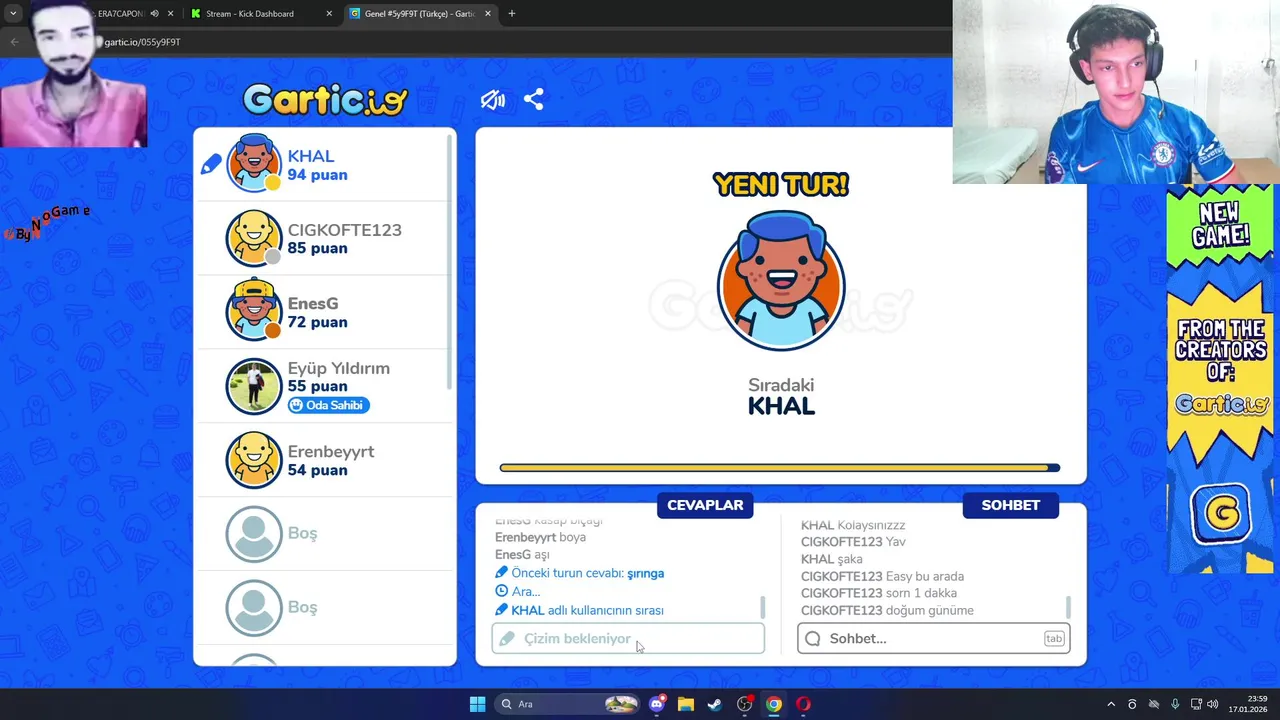Select the Genel #5y9F9T Gartic tab
The image size is (1280, 720).
[x=419, y=14]
